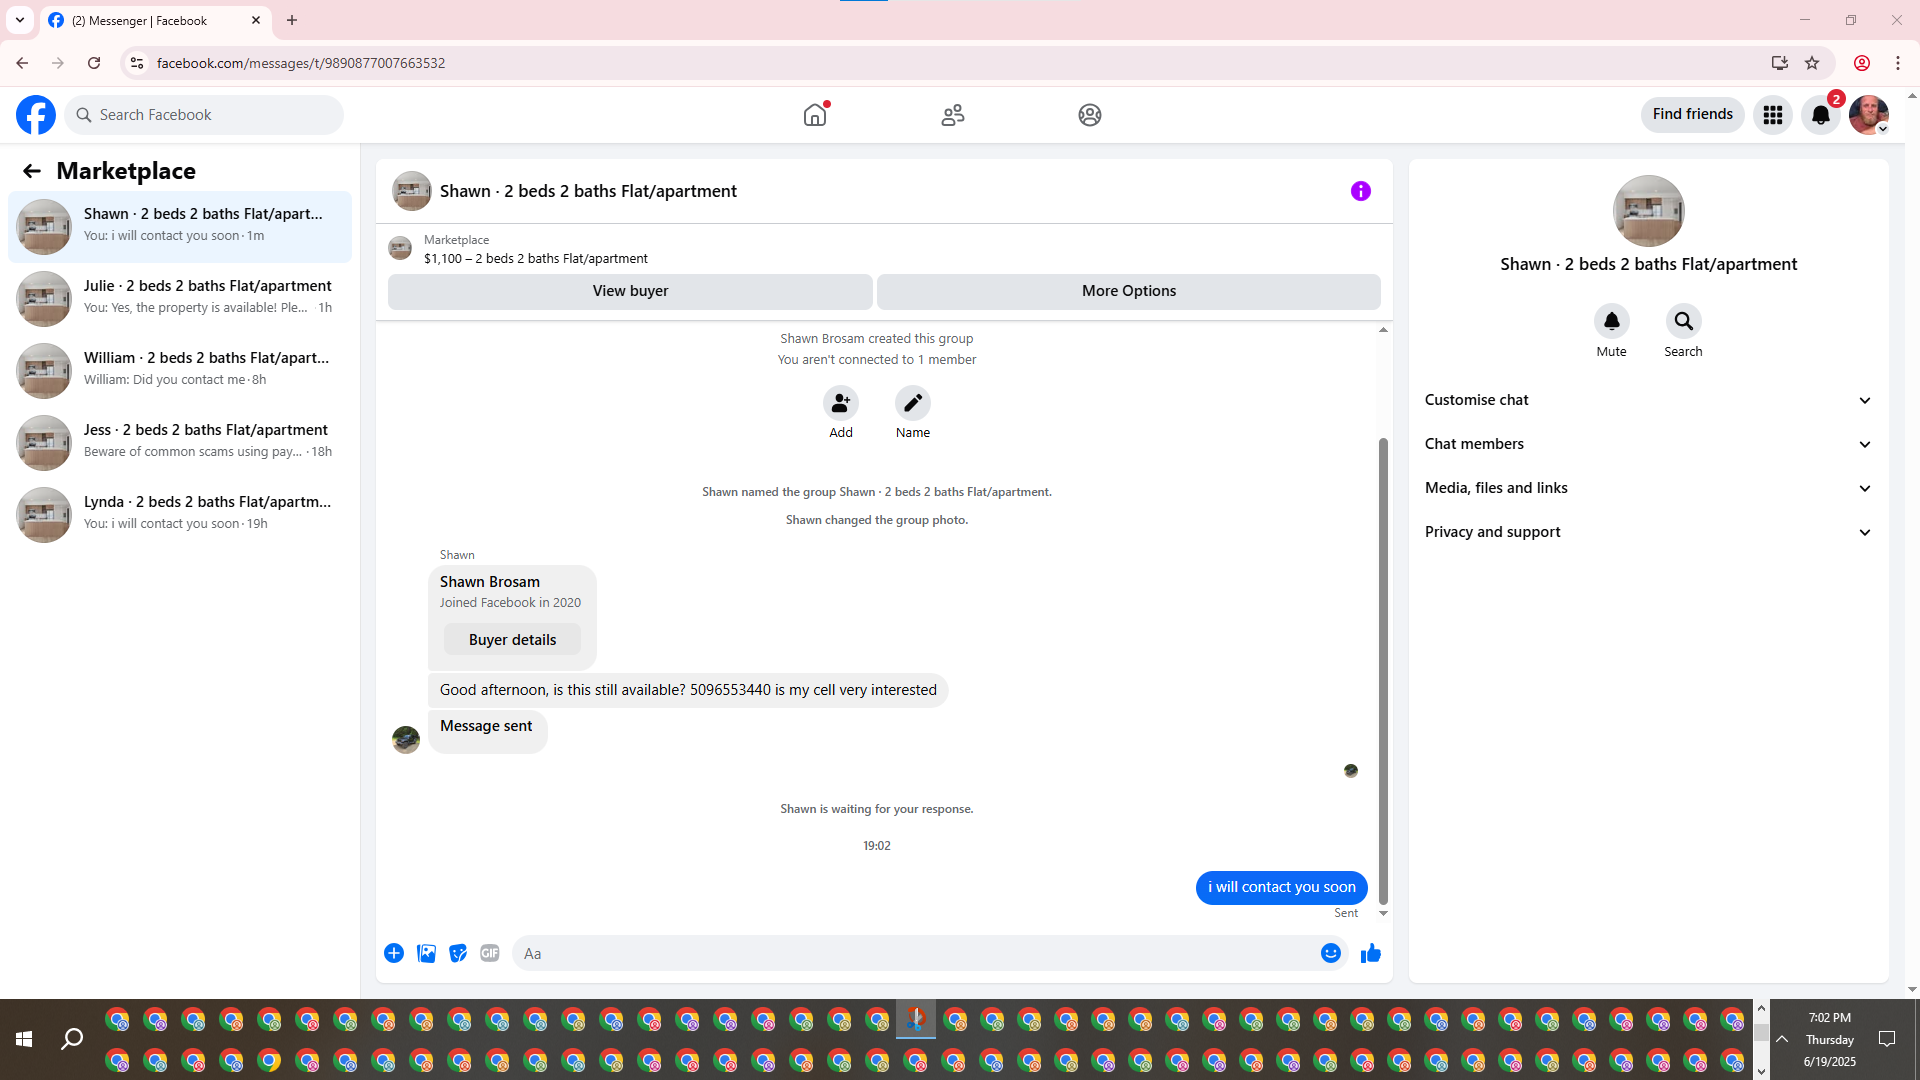This screenshot has height=1080, width=1920.
Task: Open a new browser tab
Action: point(292,20)
